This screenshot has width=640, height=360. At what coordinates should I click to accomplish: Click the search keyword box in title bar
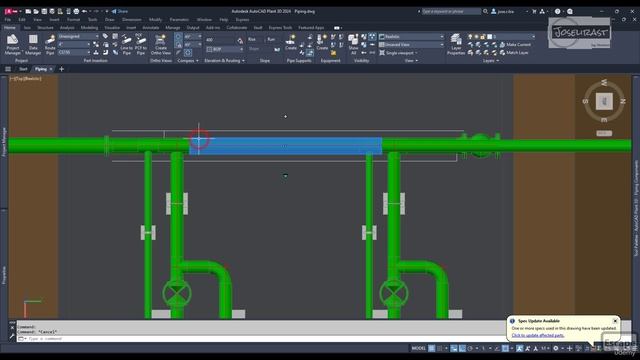pyautogui.click(x=451, y=11)
